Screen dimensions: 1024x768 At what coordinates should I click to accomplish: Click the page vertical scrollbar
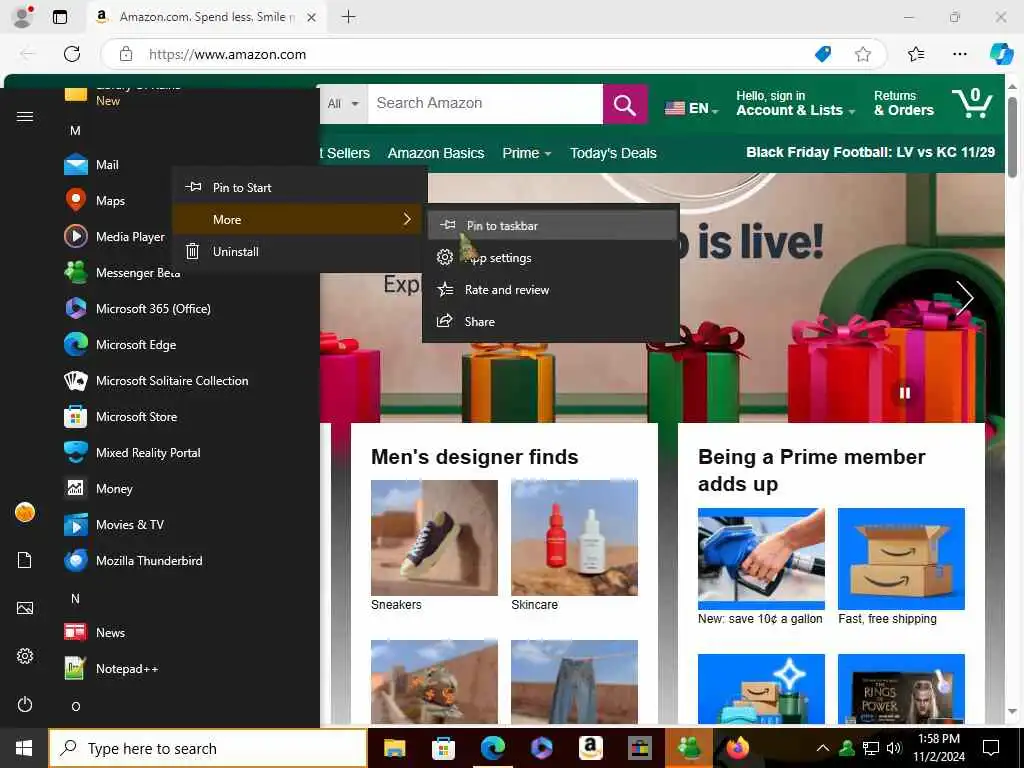[x=1012, y=137]
